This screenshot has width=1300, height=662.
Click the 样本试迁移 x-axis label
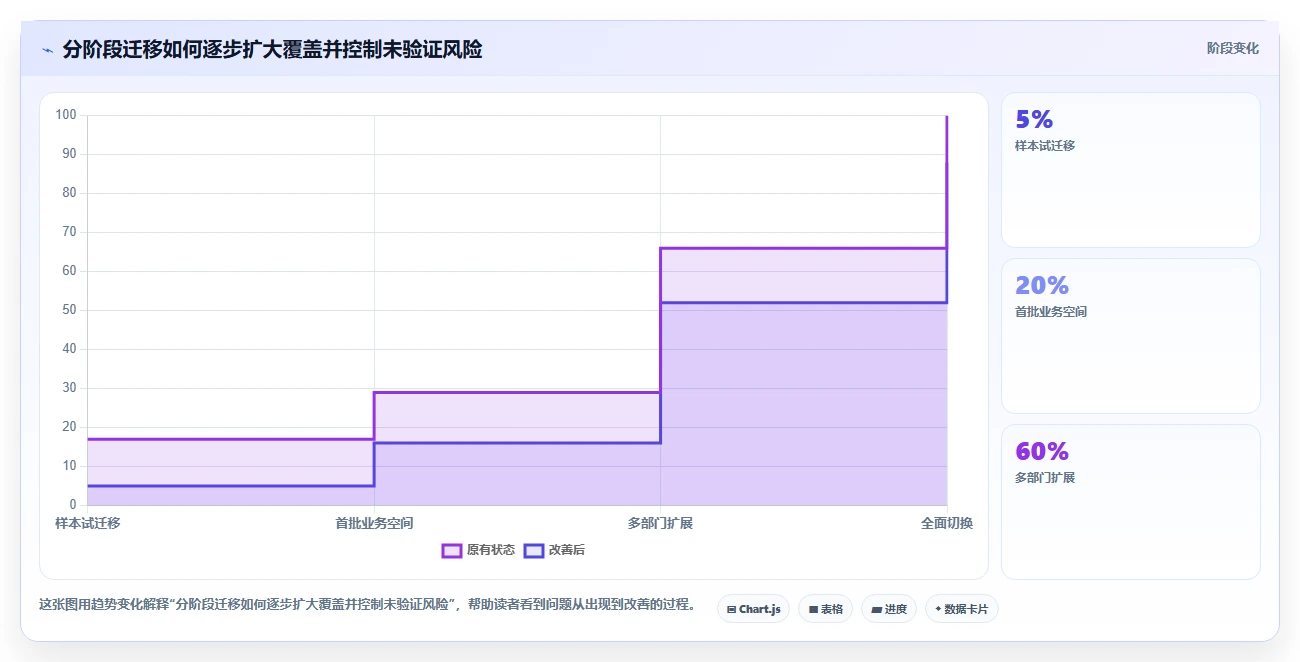[88, 523]
